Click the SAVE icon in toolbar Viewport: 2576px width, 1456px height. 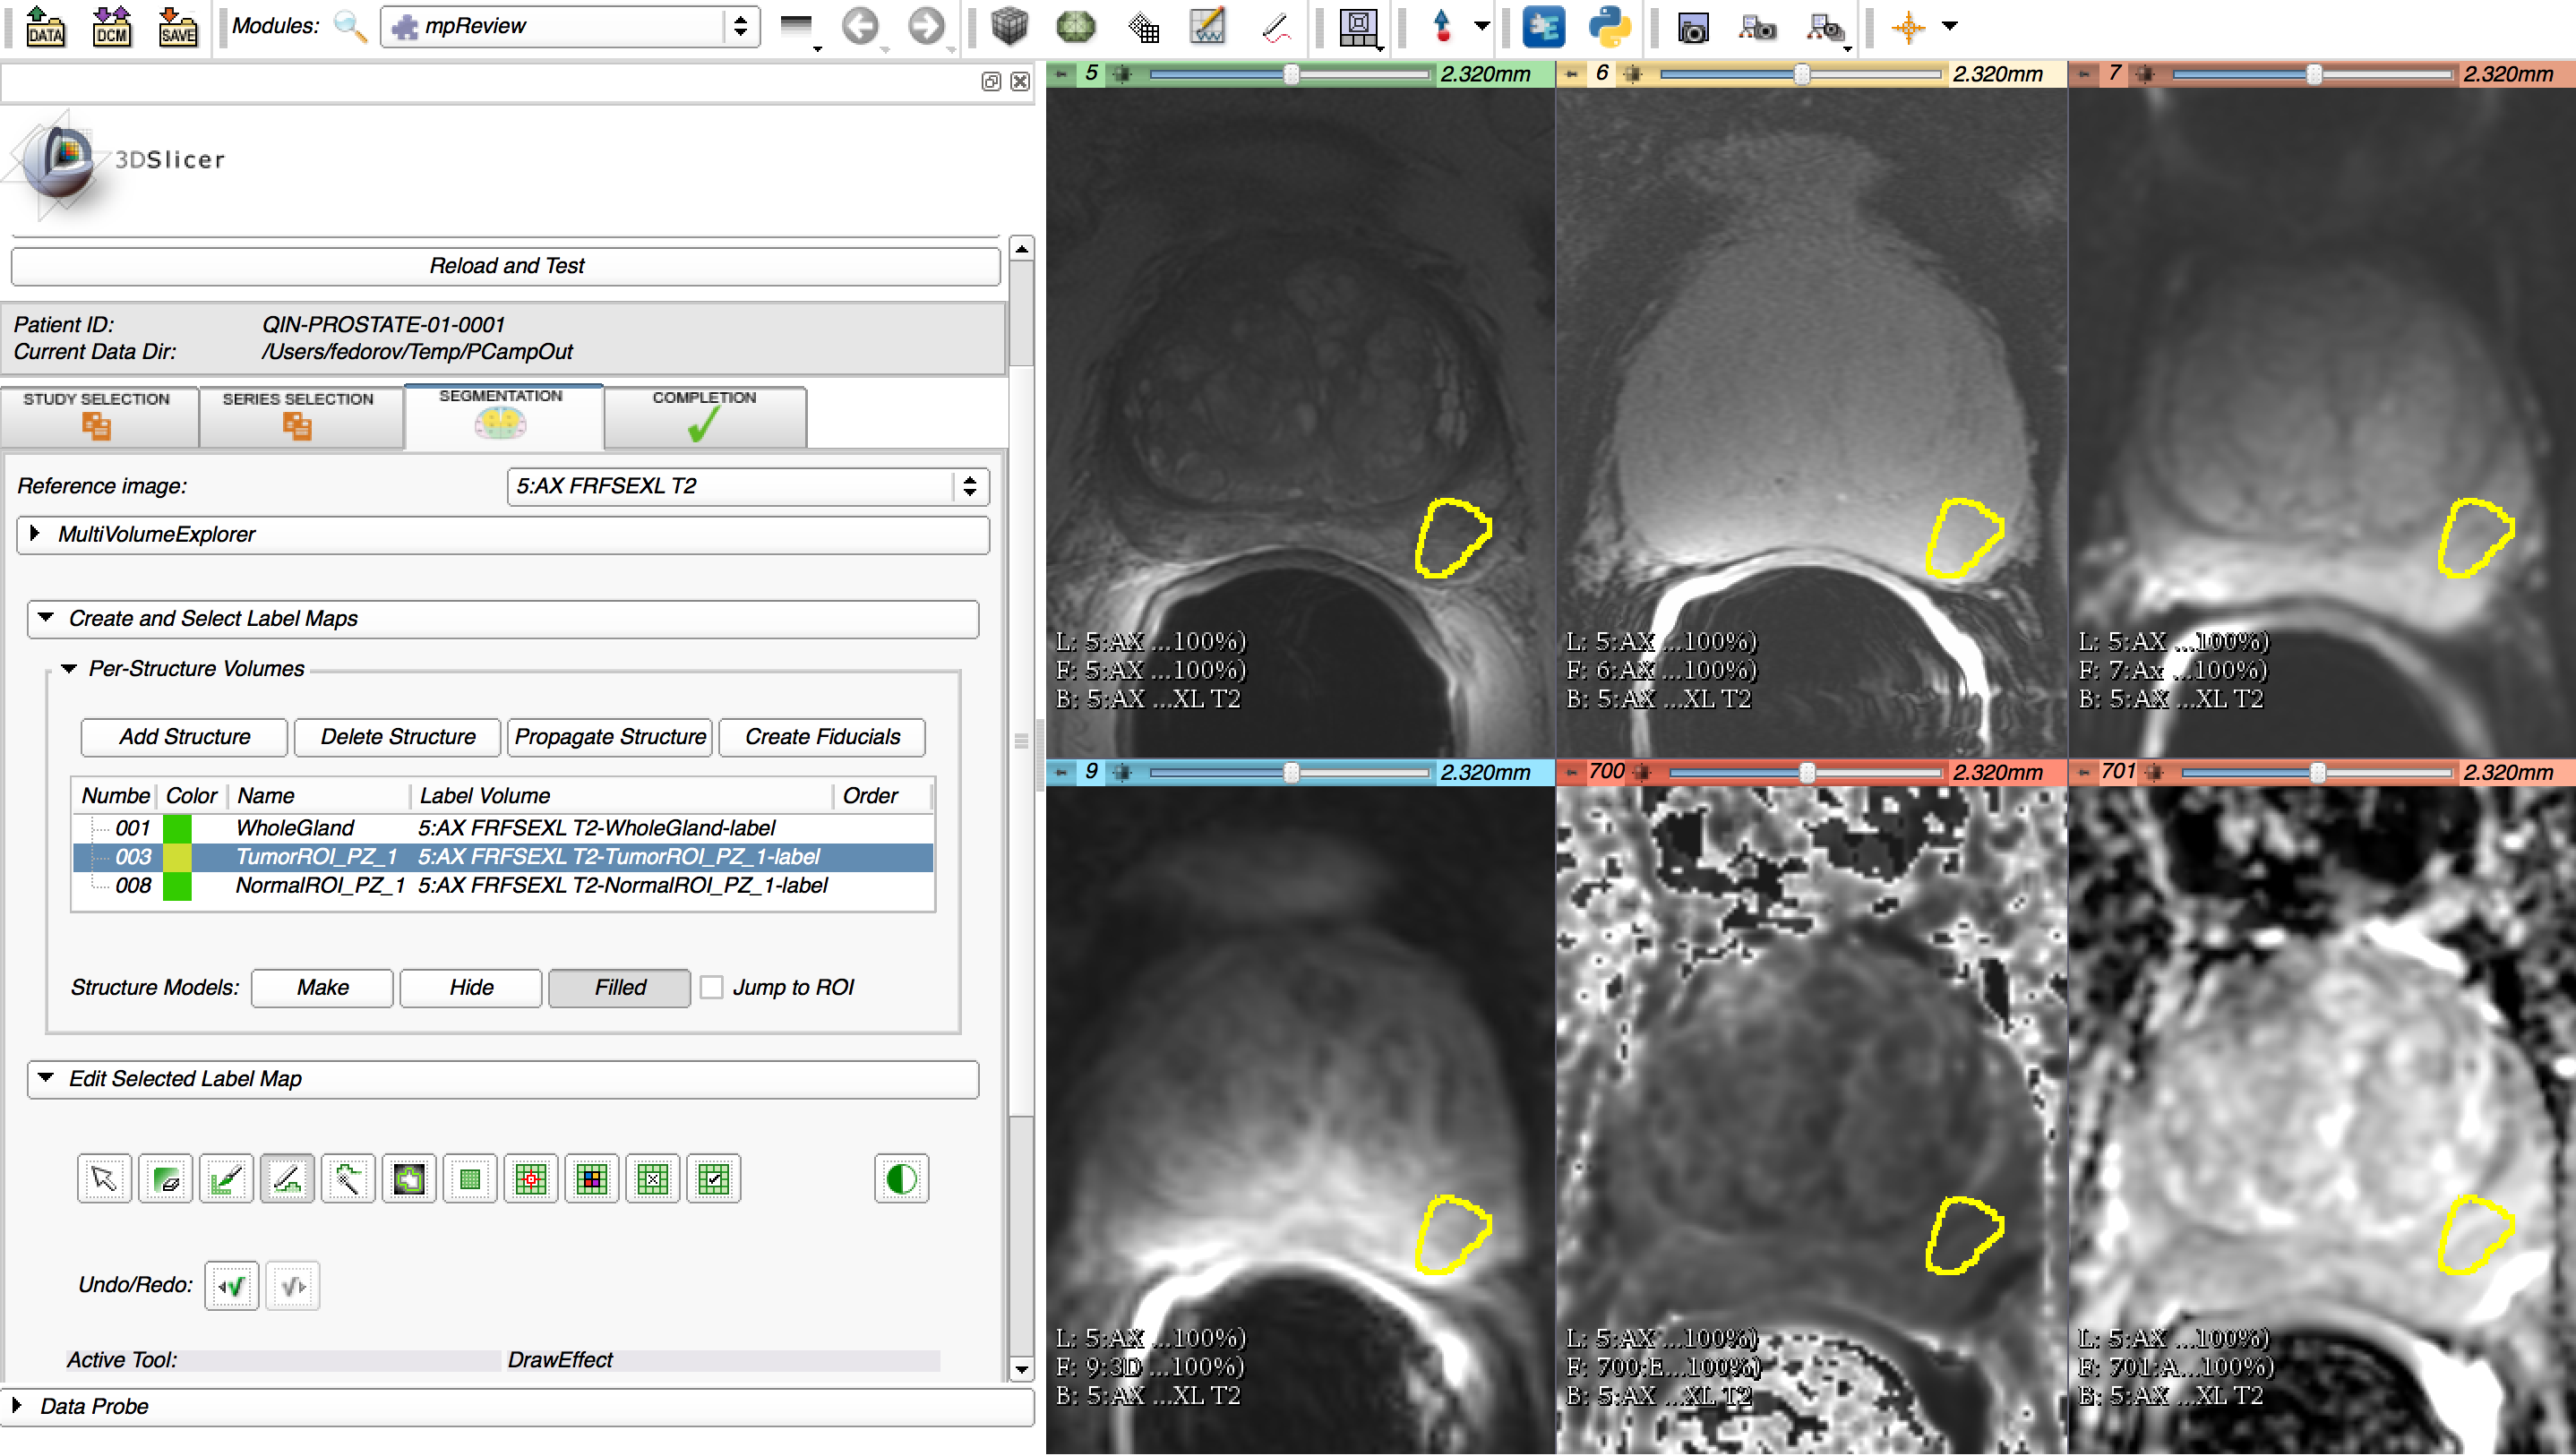[177, 26]
